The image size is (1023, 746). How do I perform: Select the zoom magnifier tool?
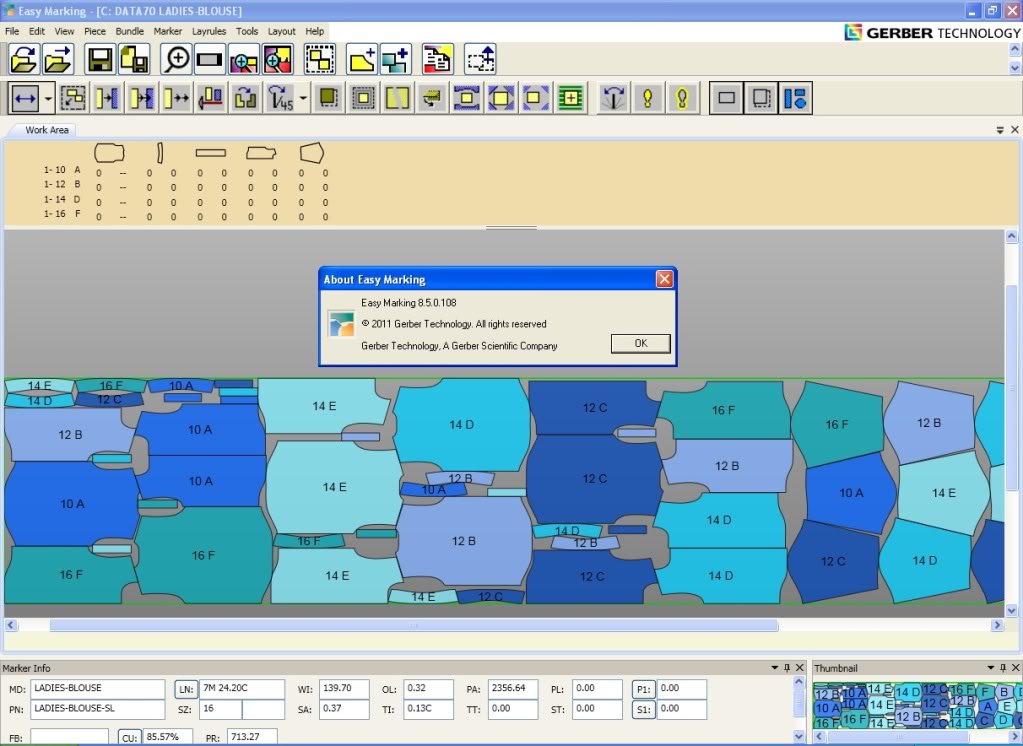(x=176, y=59)
